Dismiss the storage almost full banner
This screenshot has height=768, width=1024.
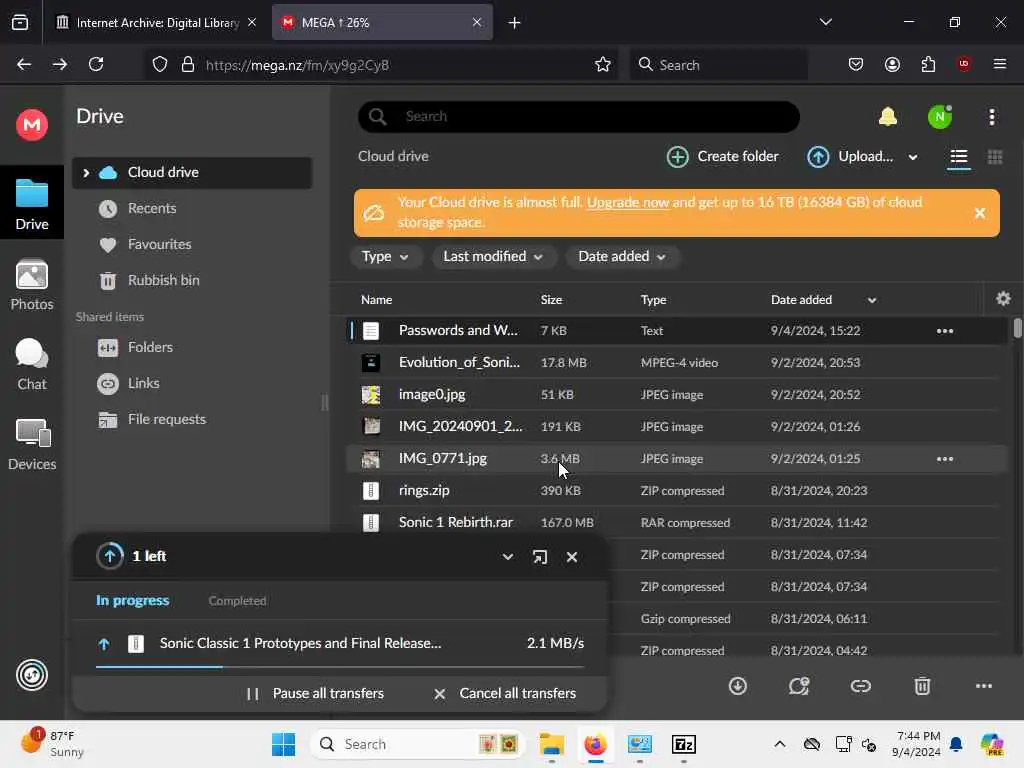(980, 213)
